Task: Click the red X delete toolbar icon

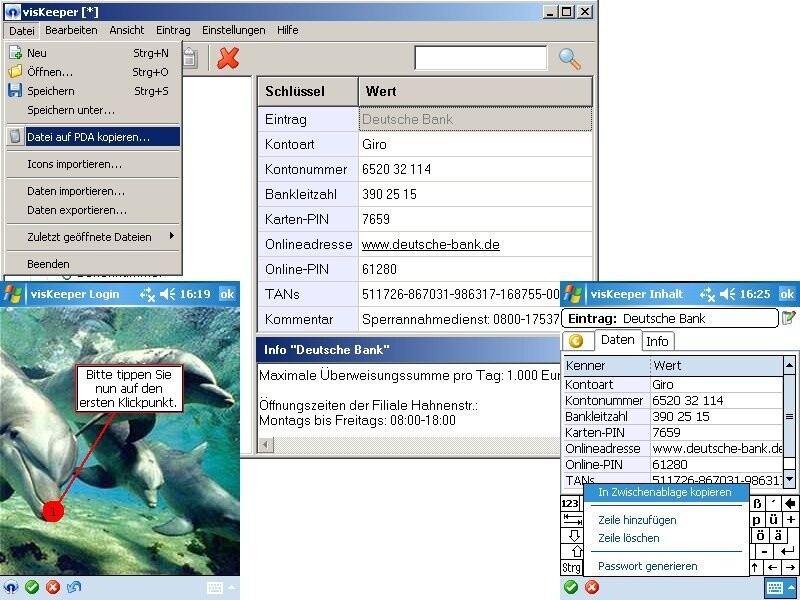Action: click(x=228, y=58)
